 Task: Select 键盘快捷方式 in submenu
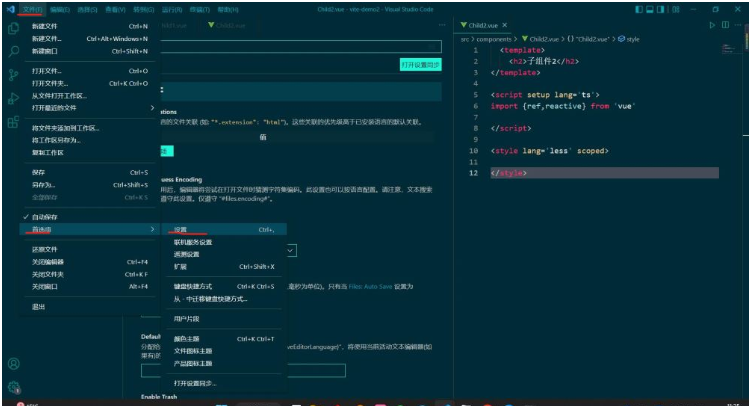[x=224, y=287]
